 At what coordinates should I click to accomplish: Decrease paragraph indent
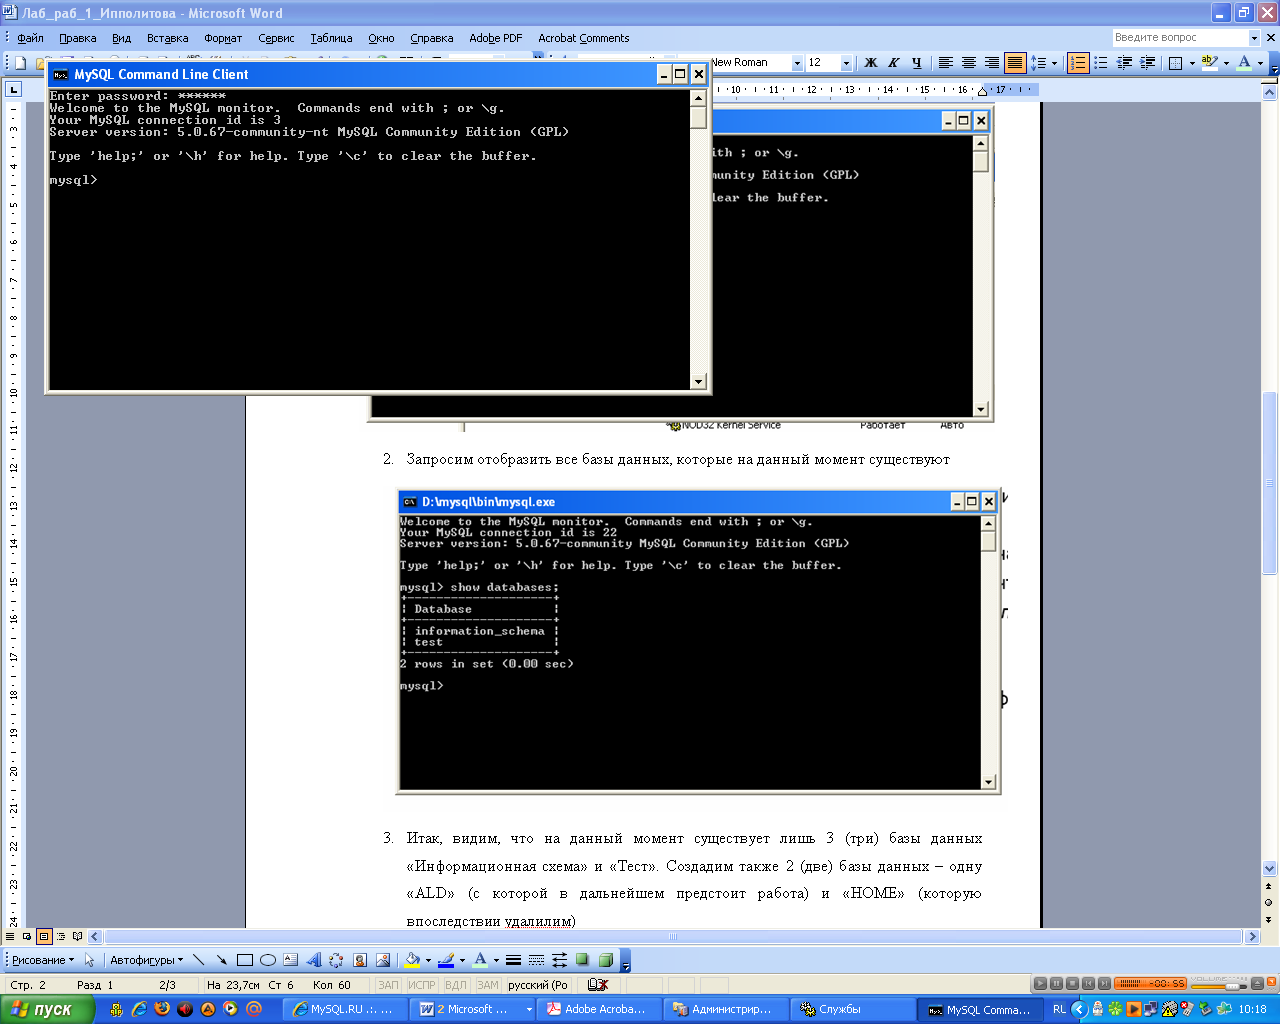(1124, 62)
